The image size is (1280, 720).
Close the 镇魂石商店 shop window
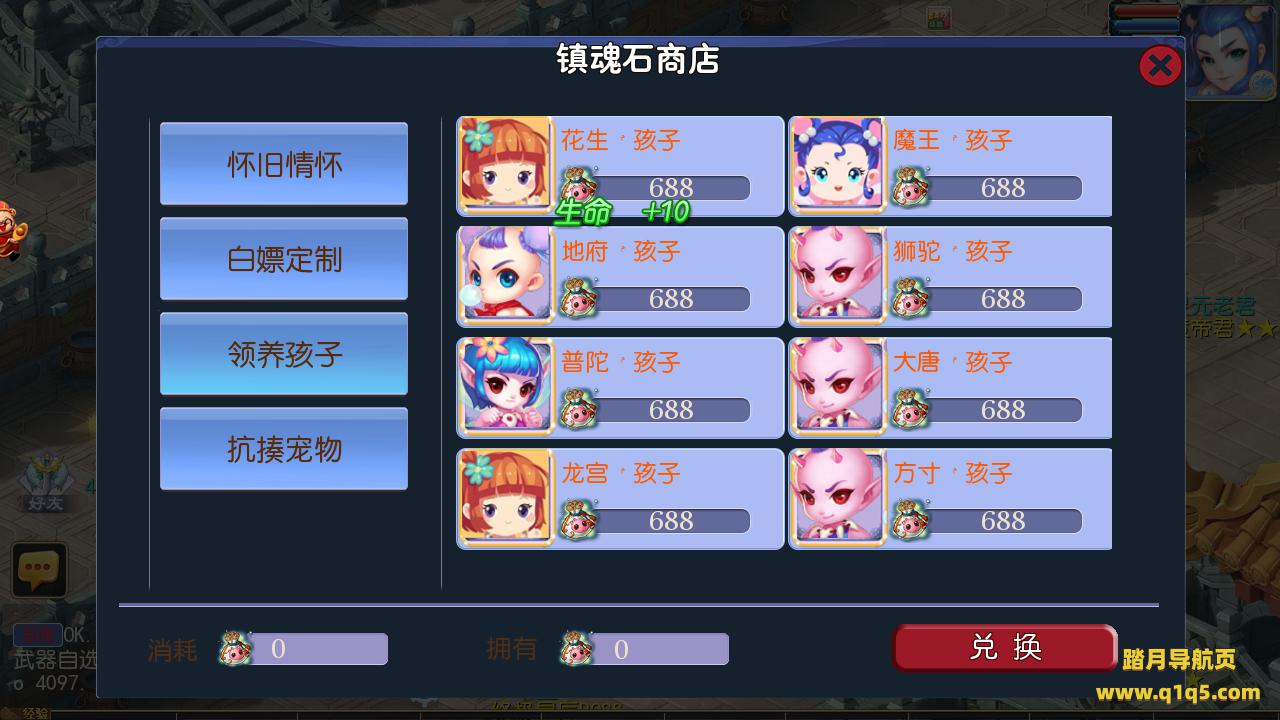coord(1160,67)
